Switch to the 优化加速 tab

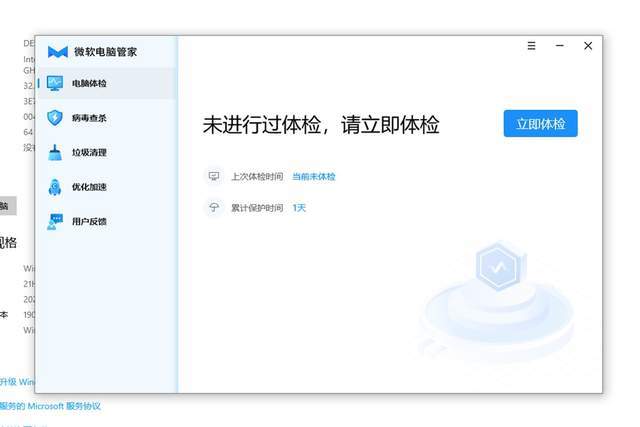click(x=107, y=187)
